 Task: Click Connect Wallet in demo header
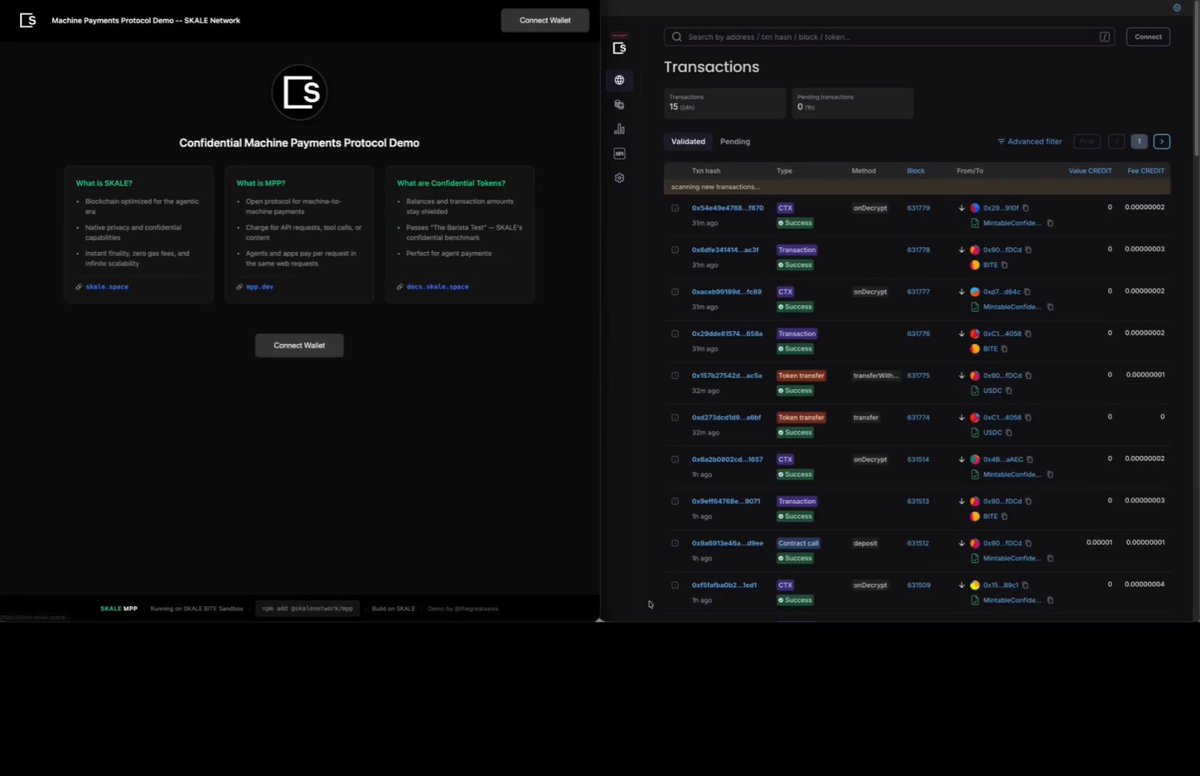click(545, 20)
